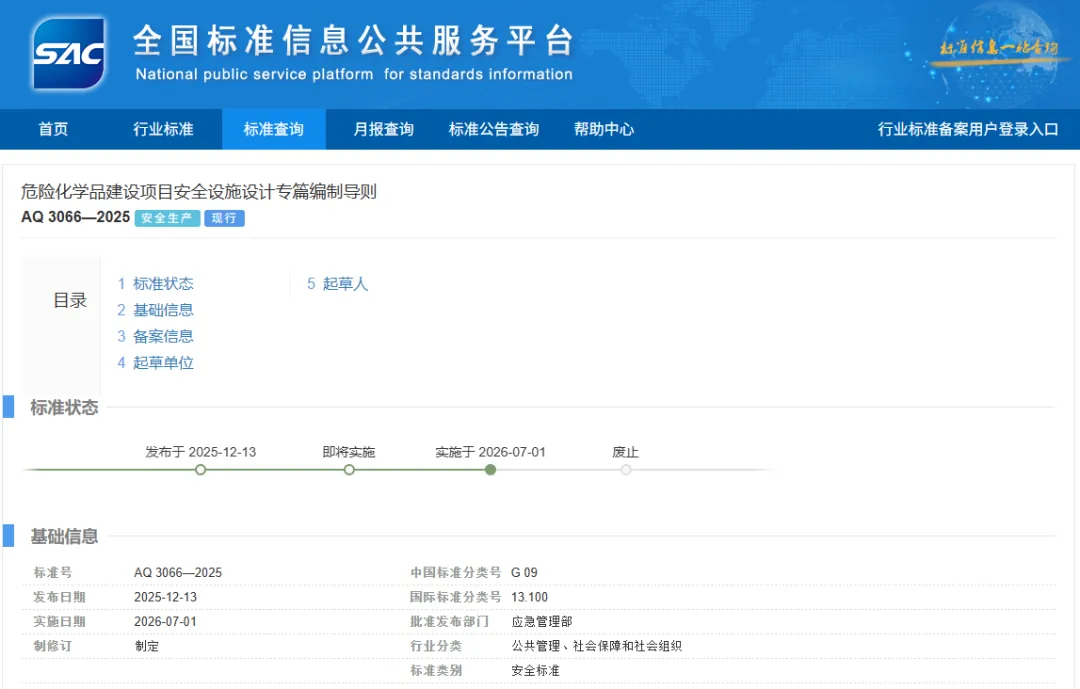
Task: Click the 发布日期 value 2025-12-13
Action: [165, 597]
